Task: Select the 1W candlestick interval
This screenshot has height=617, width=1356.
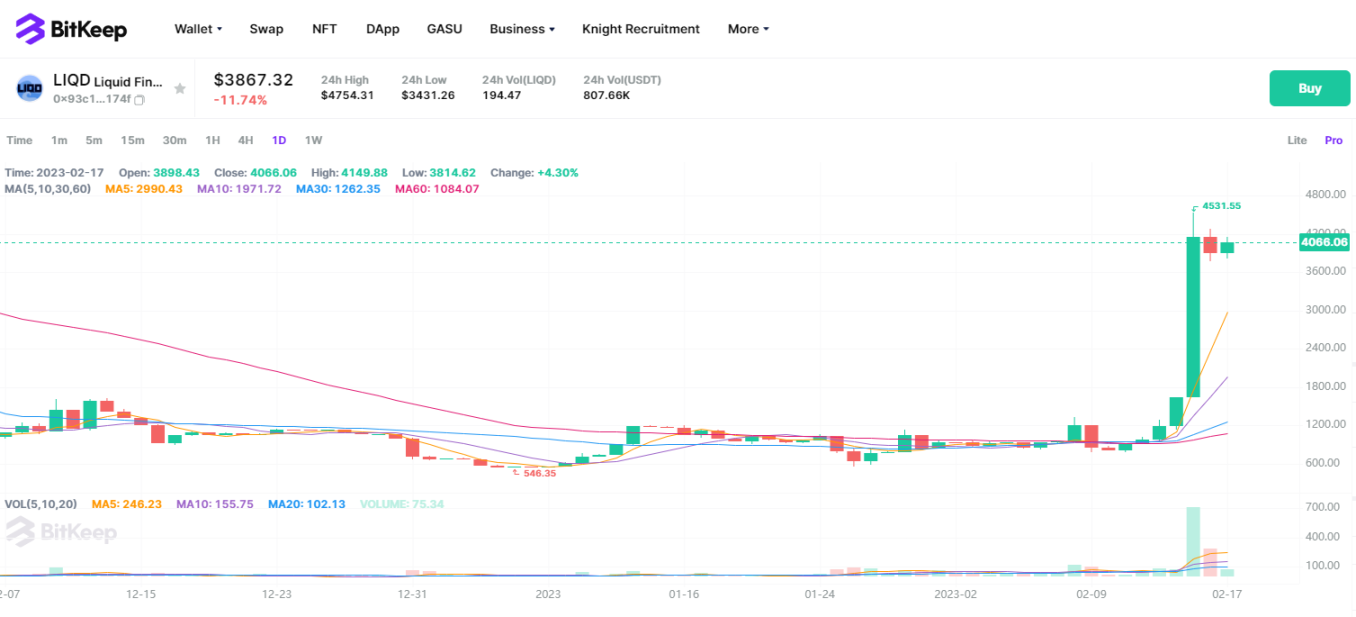Action: (313, 140)
